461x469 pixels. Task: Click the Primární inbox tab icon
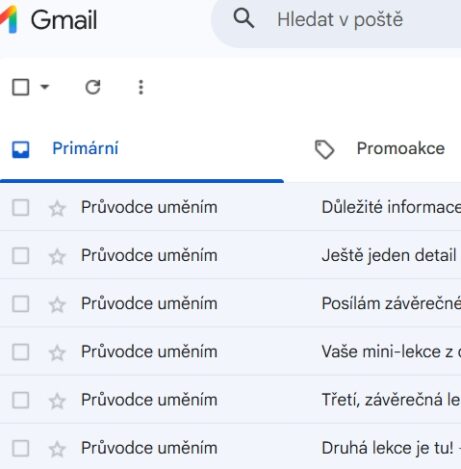click(x=21, y=149)
